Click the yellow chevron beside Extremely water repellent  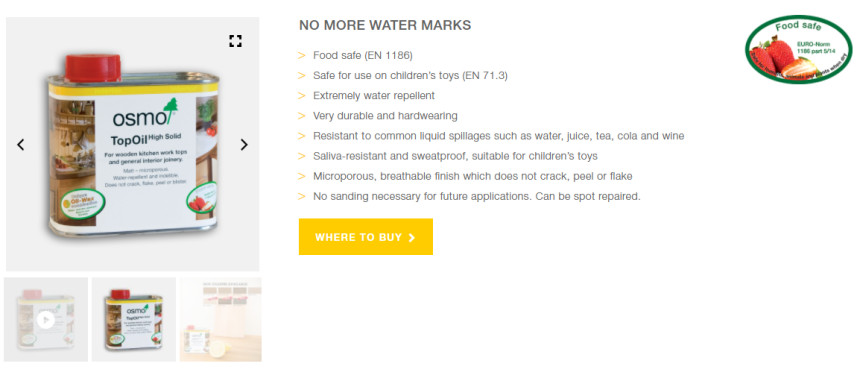(302, 95)
